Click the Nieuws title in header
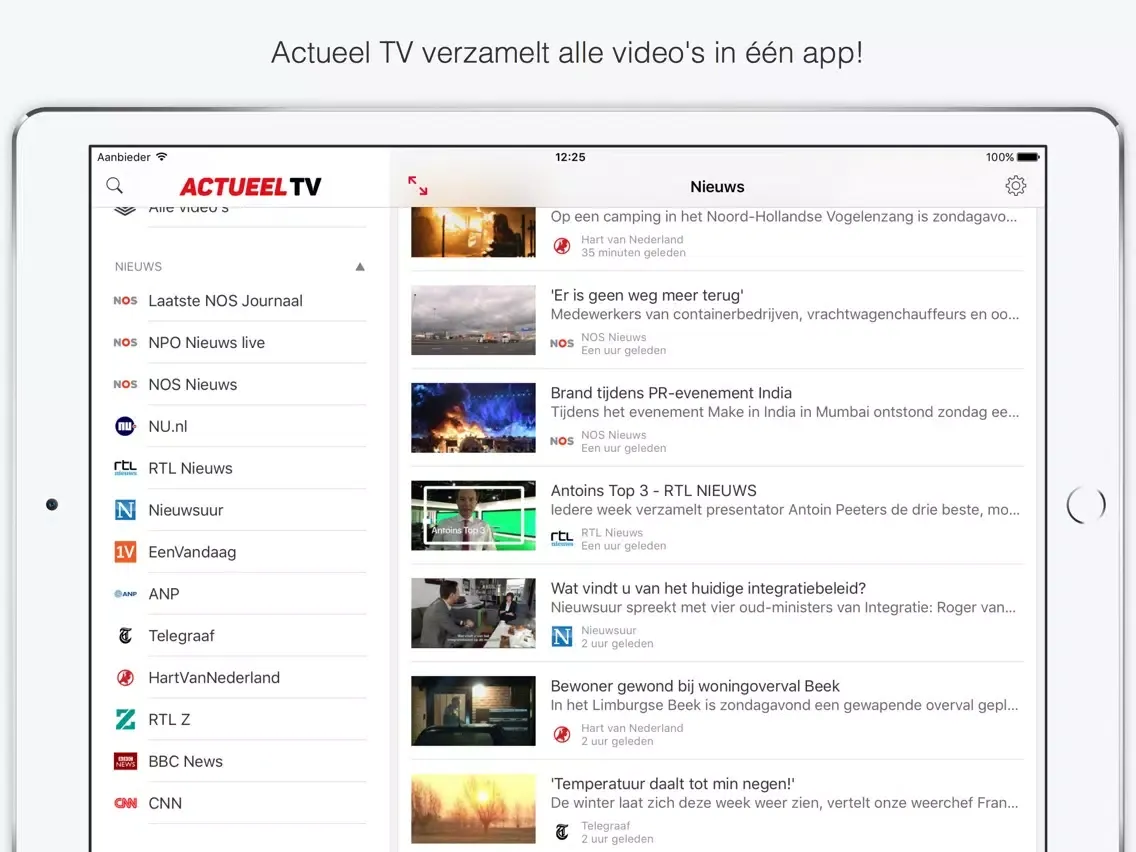1136x852 pixels. [x=717, y=187]
